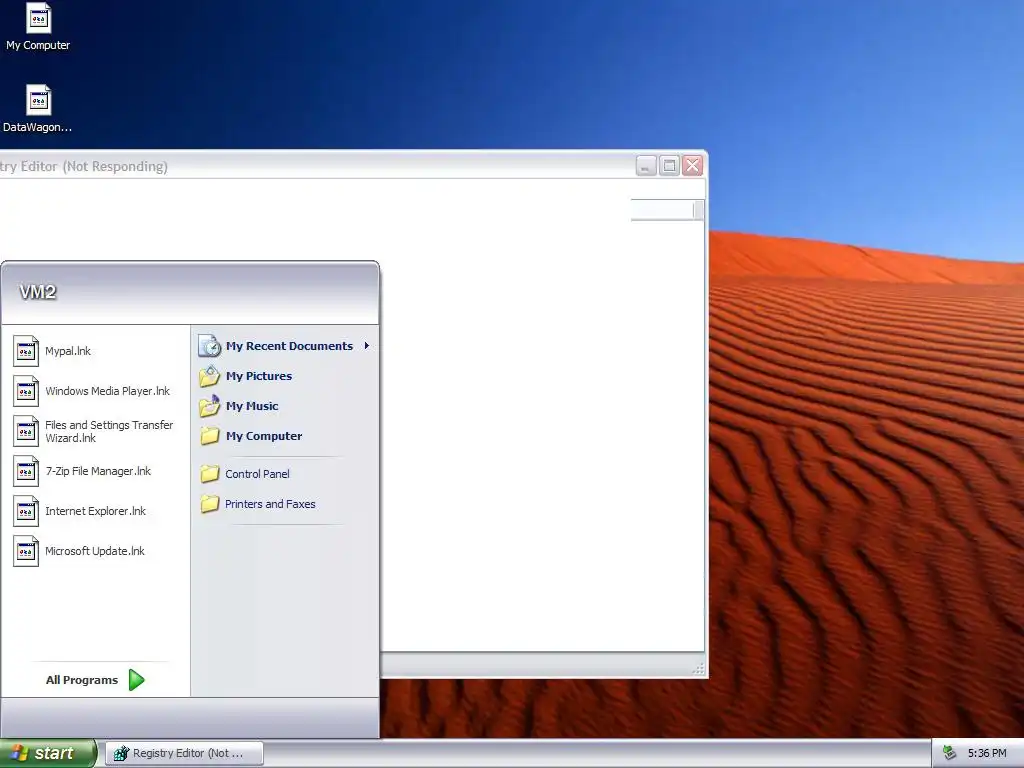Select the DataWagon desktop icon

point(38,109)
